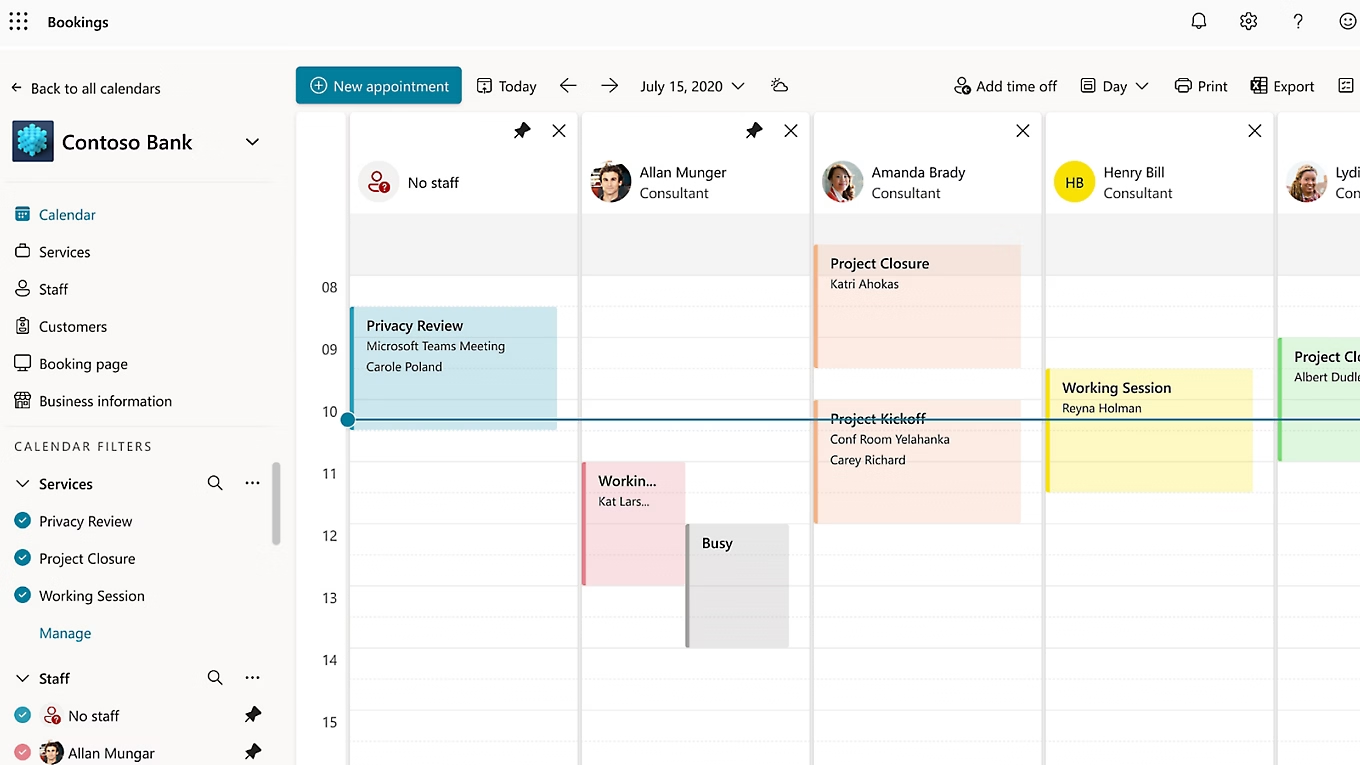Open the Calendar section in the sidebar
The width and height of the screenshot is (1360, 765).
66,214
